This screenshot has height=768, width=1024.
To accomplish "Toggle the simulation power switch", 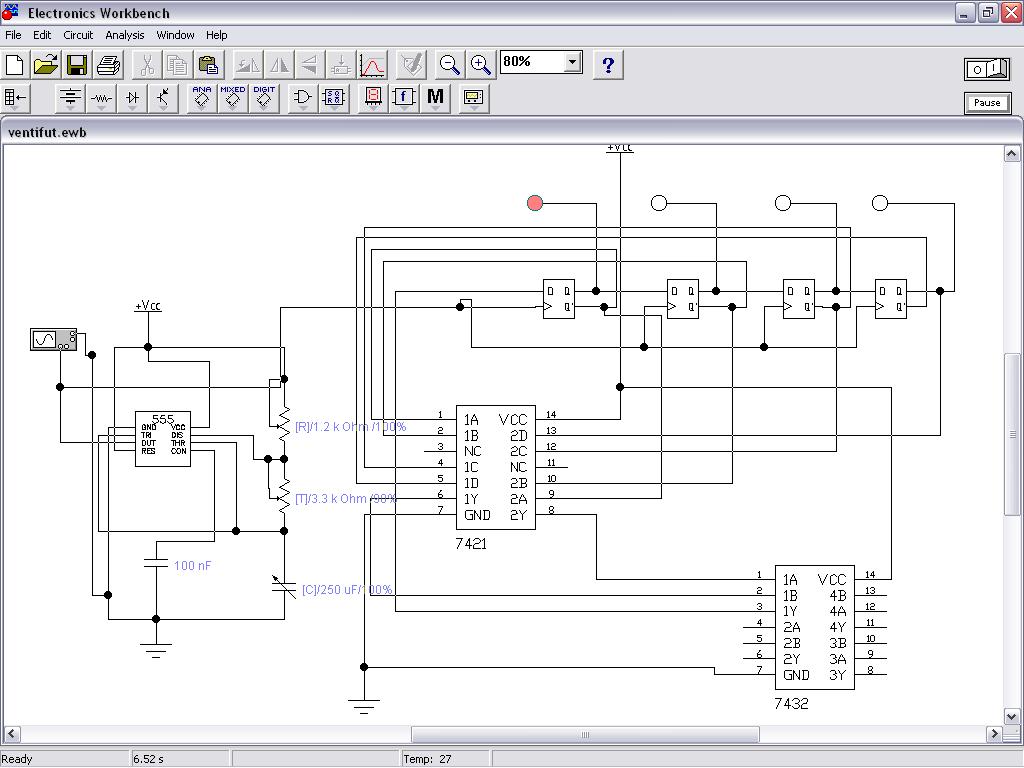I will [987, 69].
